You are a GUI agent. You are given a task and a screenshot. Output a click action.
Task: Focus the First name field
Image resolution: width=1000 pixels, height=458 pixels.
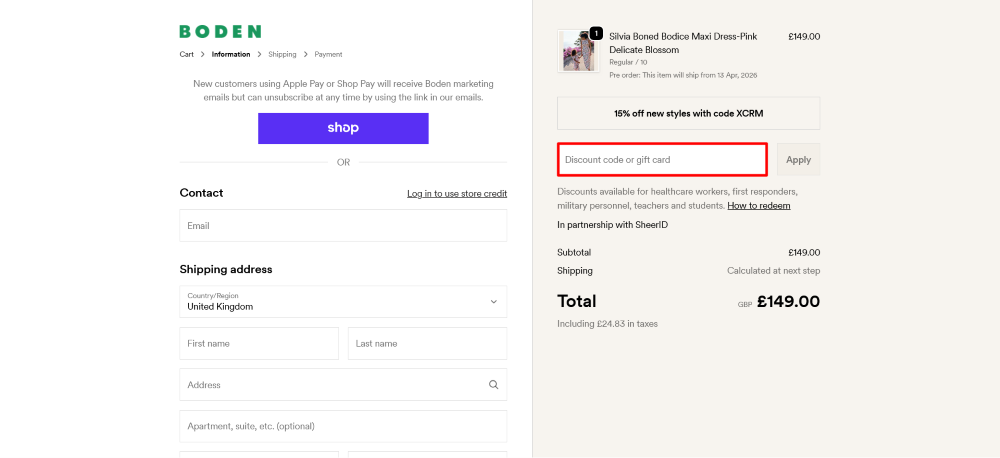[259, 344]
